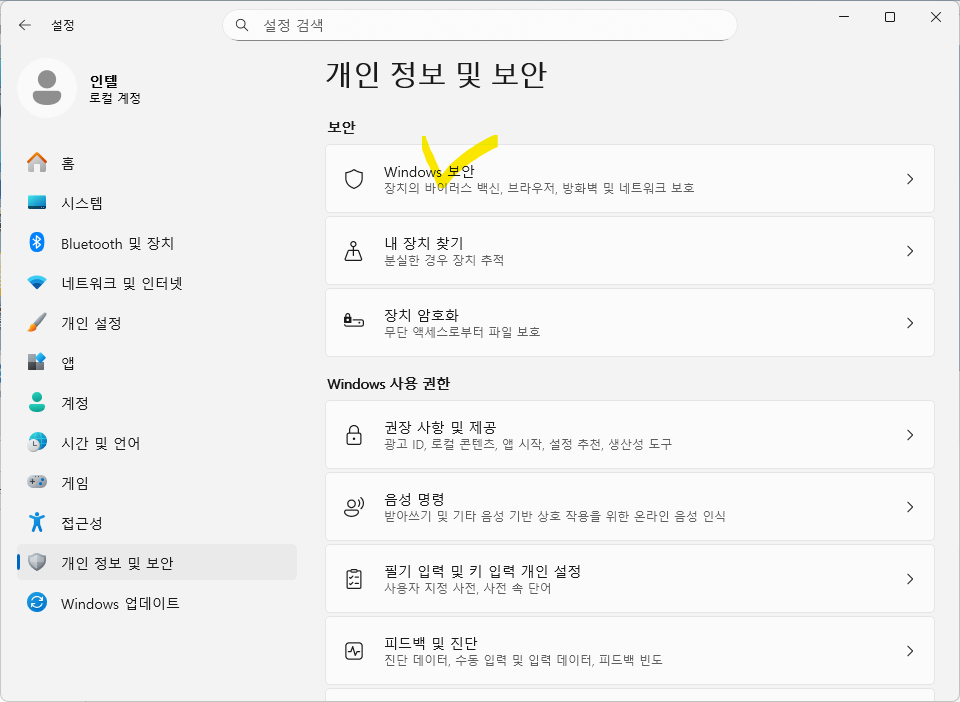
Task: Select 개인 정보 및 보안 in sidebar
Action: click(157, 562)
